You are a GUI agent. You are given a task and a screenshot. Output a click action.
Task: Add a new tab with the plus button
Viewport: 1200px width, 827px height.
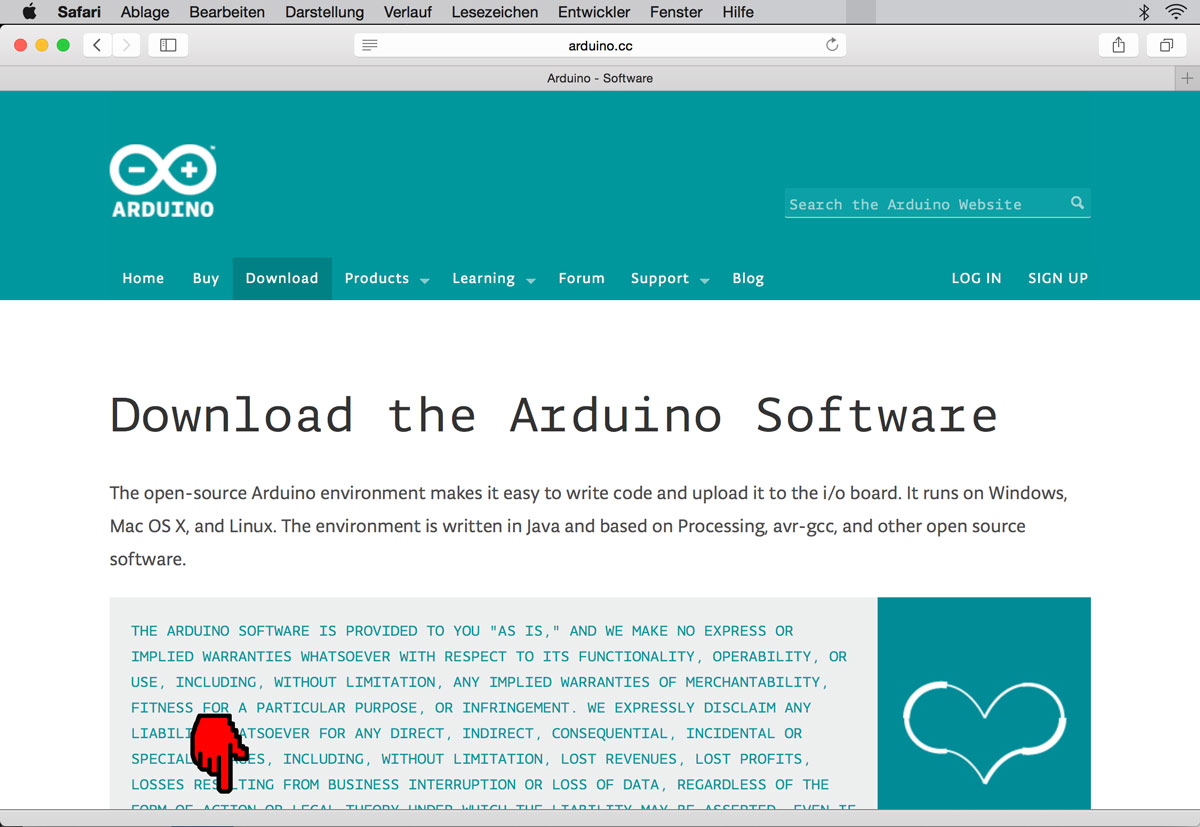pos(1187,78)
